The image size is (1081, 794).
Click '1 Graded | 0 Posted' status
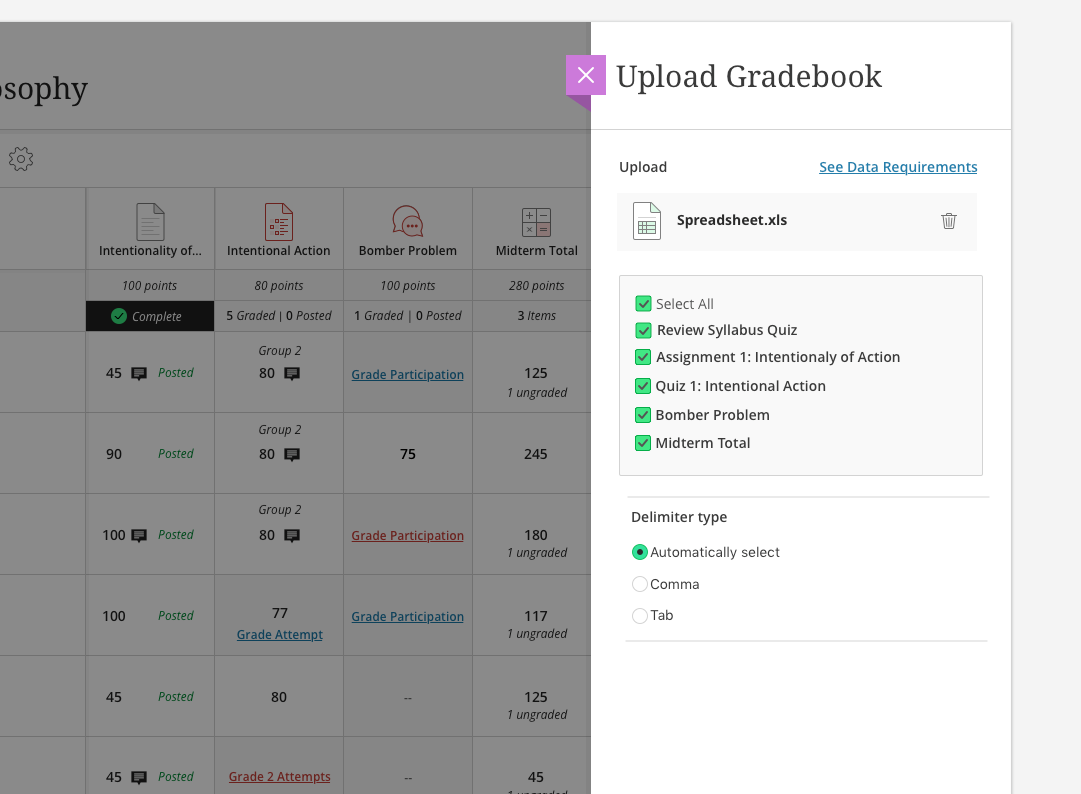click(407, 316)
